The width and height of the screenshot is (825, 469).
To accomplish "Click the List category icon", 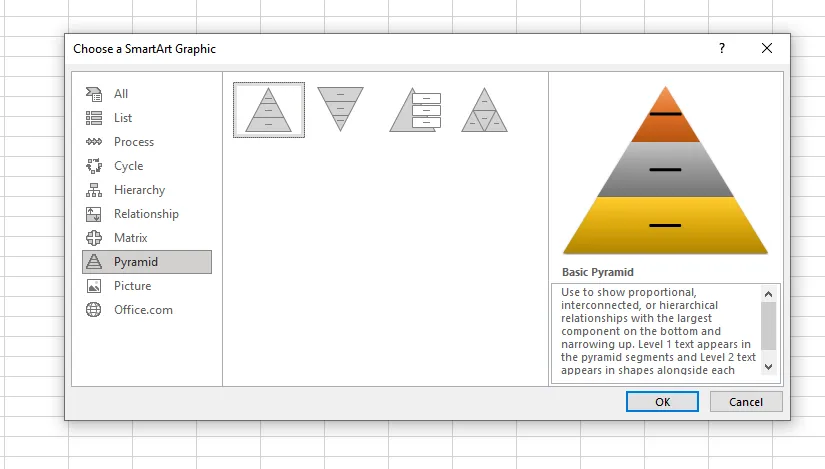I will click(x=94, y=118).
